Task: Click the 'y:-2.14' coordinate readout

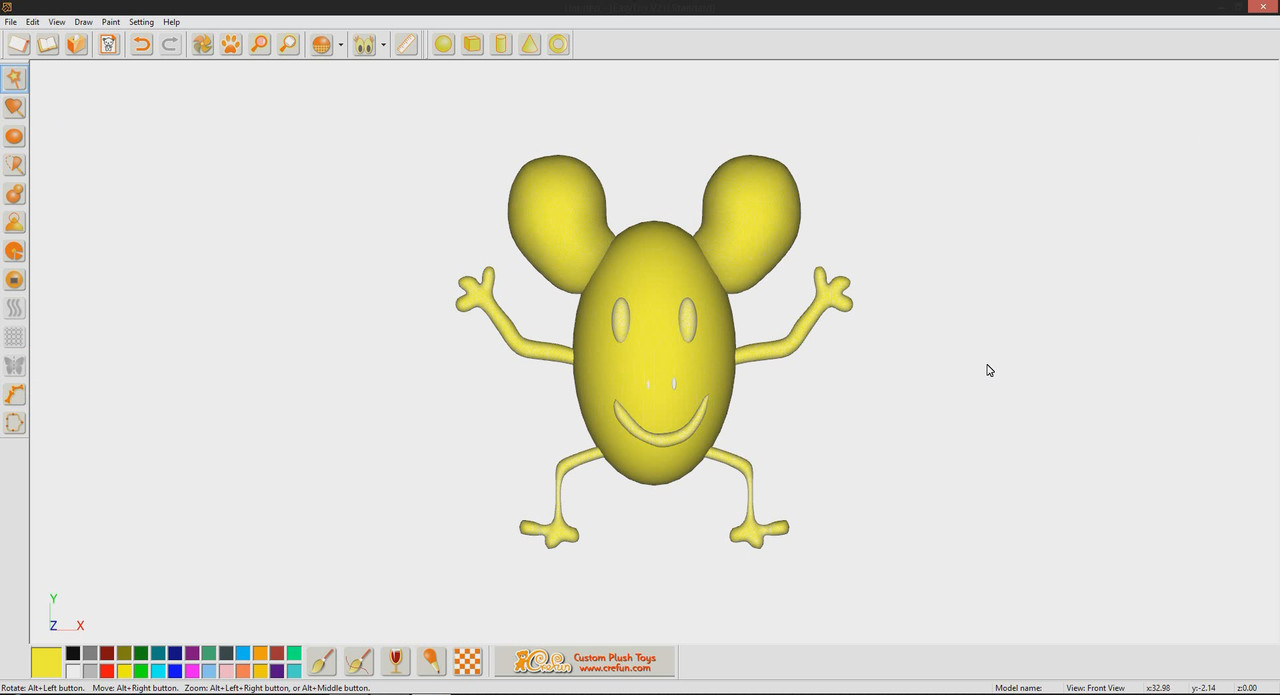Action: 1203,688
